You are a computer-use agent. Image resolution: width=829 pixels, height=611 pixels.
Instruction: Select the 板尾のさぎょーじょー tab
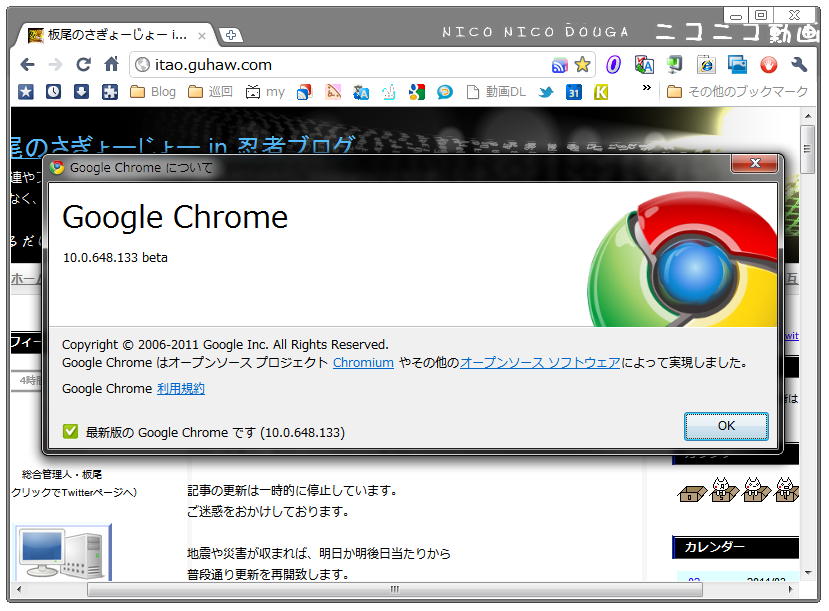pos(116,35)
